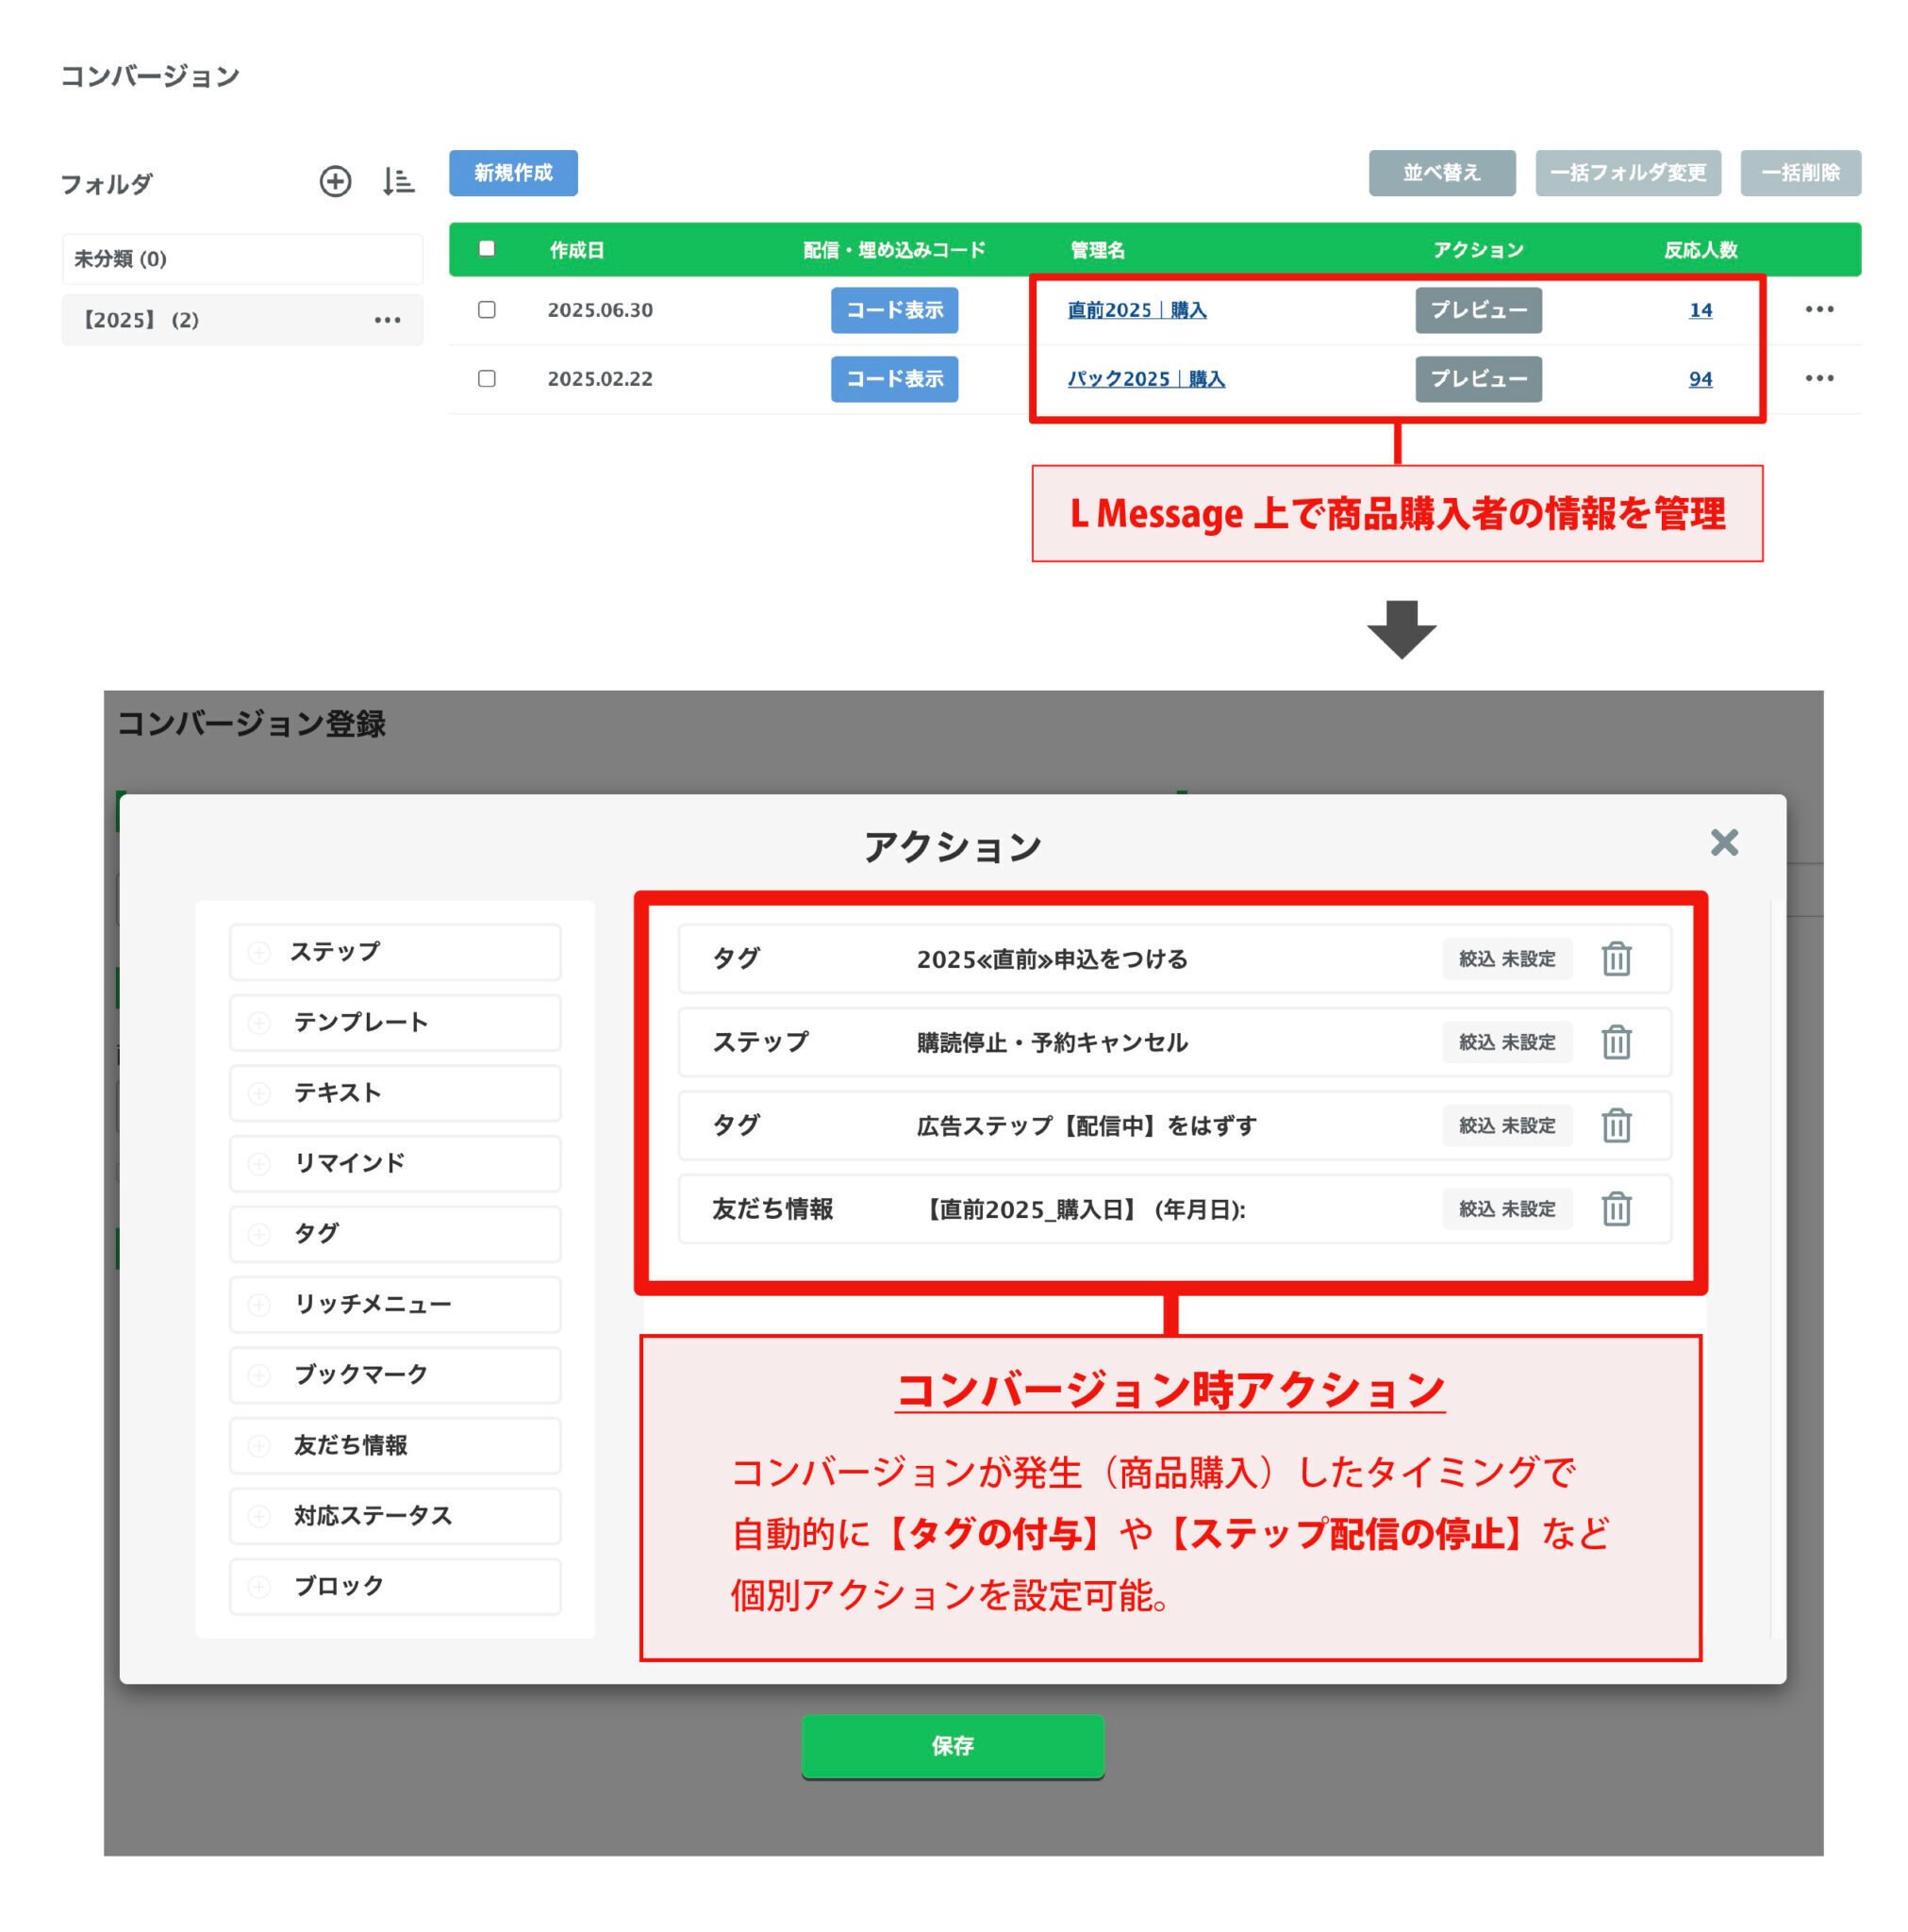Viewport: 1908px width, 1932px height.
Task: Check the 2025.06.30 row checkbox
Action: click(487, 310)
